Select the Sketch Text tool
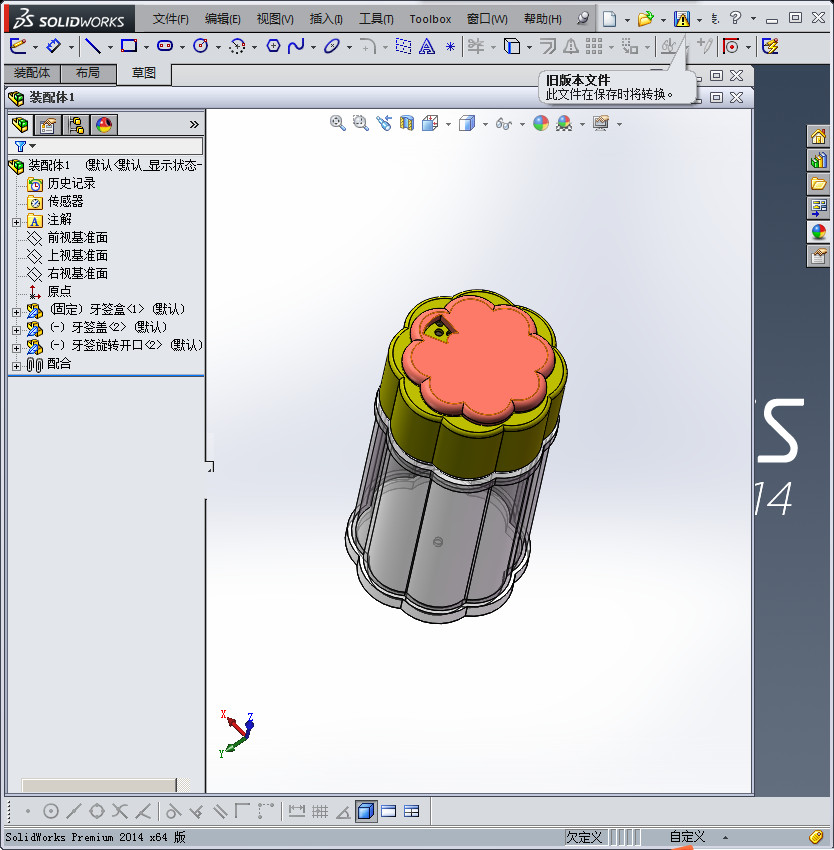This screenshot has width=834, height=850. pos(427,47)
